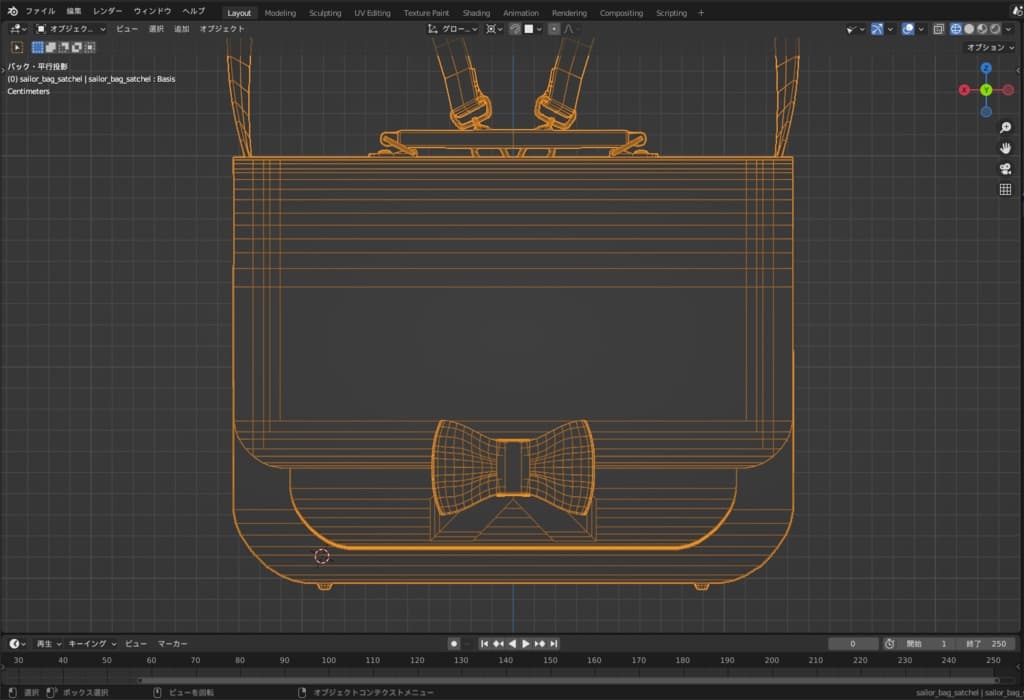Jump to the timeline end frame
This screenshot has width=1024, height=700.
[553, 644]
